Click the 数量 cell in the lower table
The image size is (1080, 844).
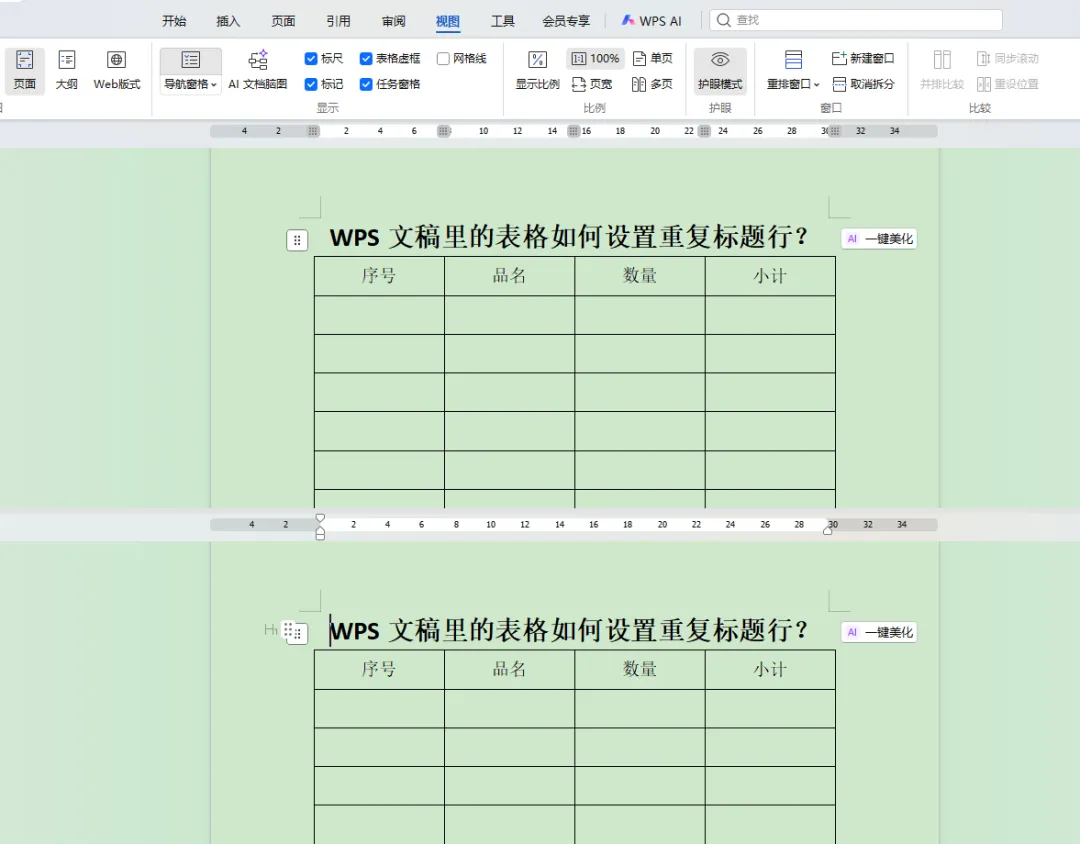click(640, 670)
